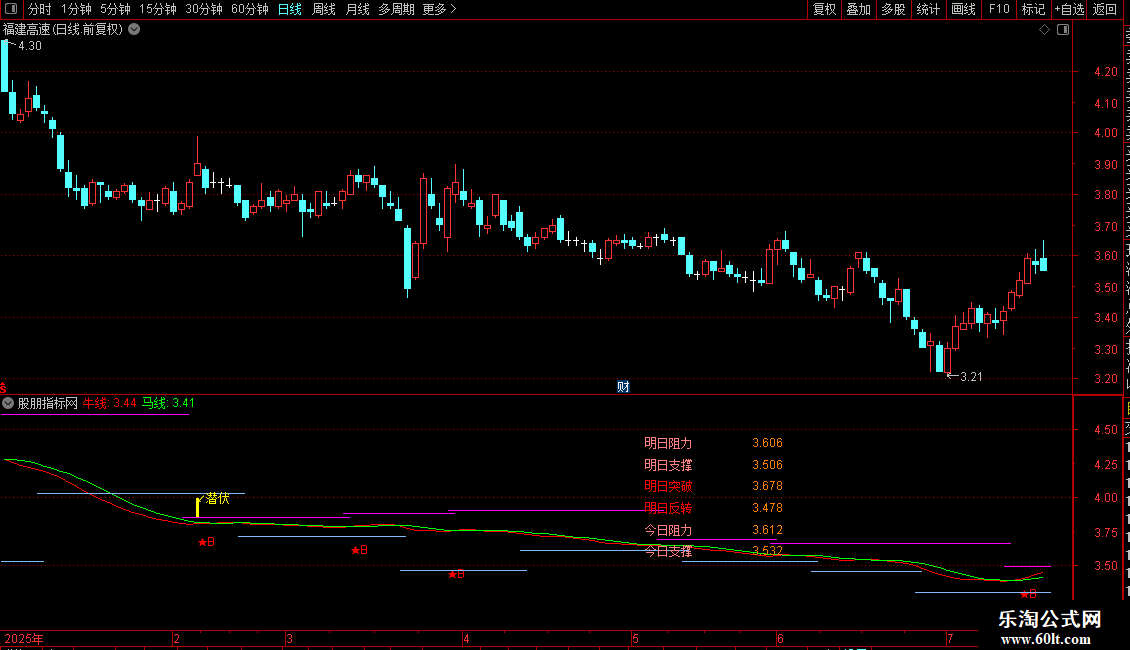Click 明日反转 value 3.478

pyautogui.click(x=767, y=508)
